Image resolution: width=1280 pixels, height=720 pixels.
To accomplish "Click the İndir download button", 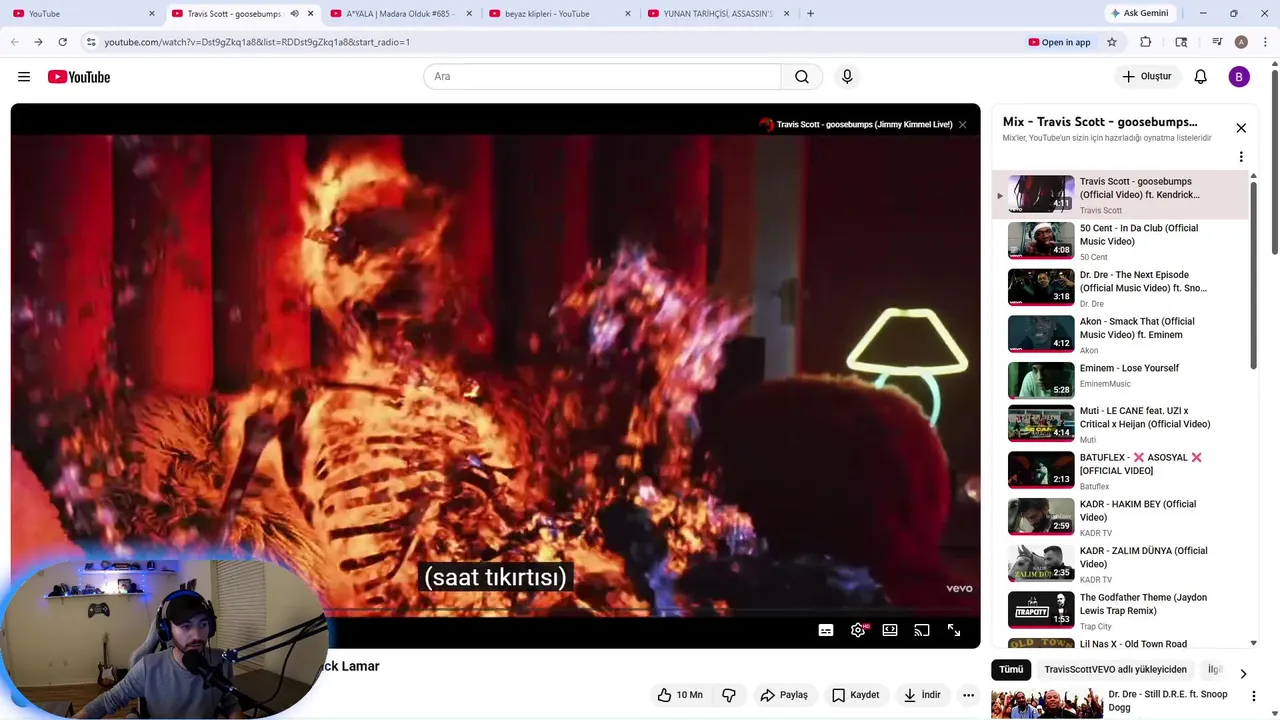I will pos(922,695).
